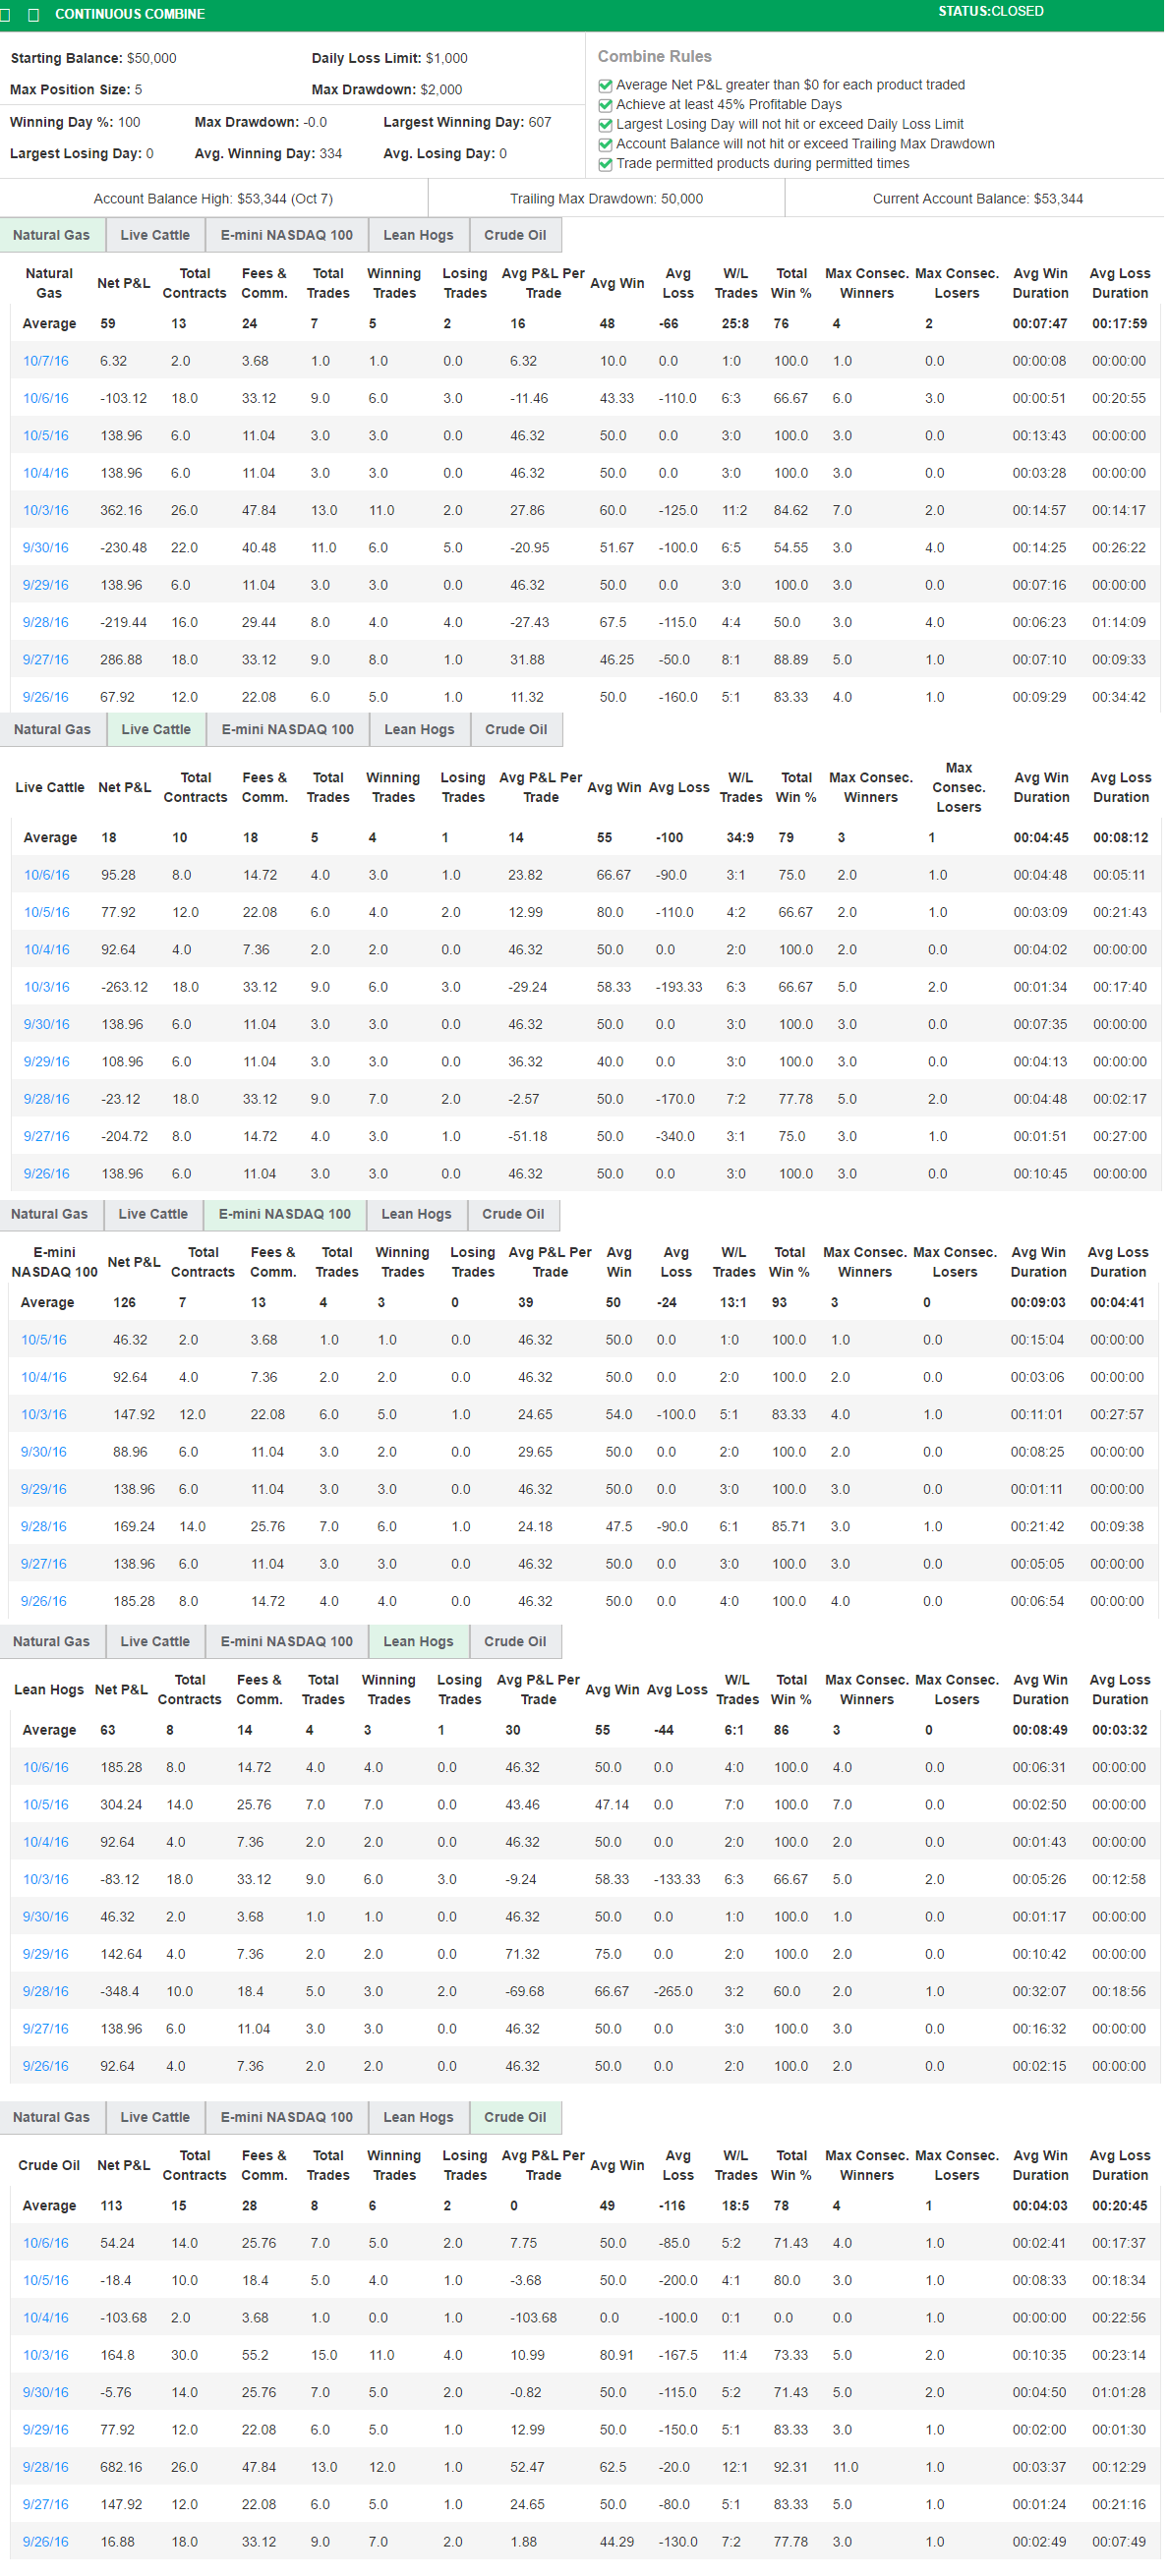Click 'Starting Balance: $50,000' text
The width and height of the screenshot is (1169, 2576).
(94, 59)
